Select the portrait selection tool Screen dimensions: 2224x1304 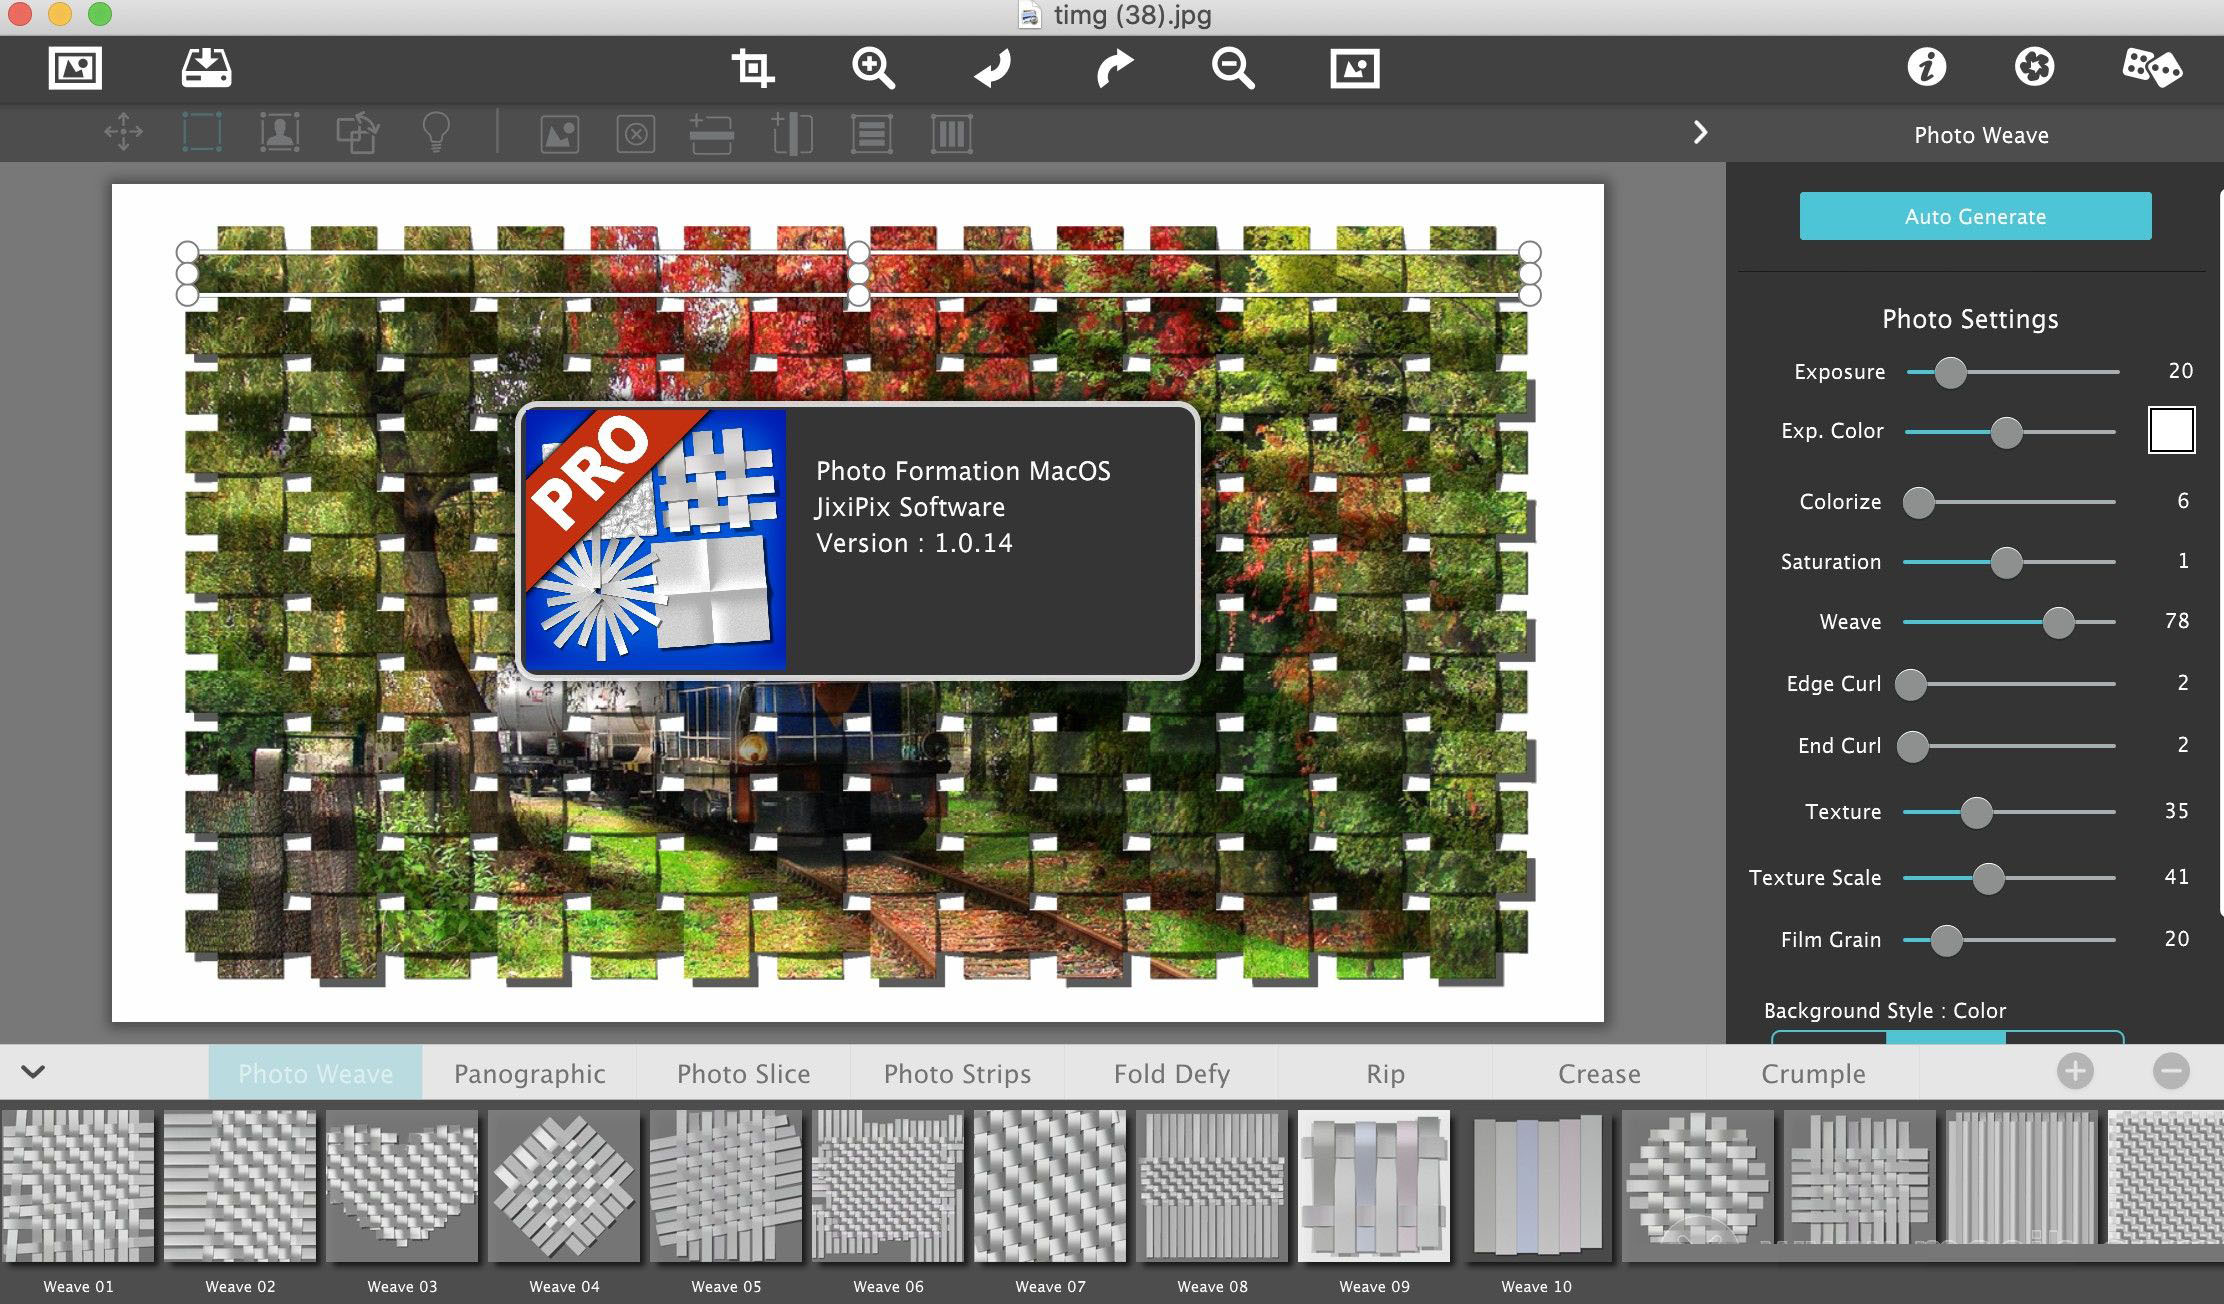[280, 132]
